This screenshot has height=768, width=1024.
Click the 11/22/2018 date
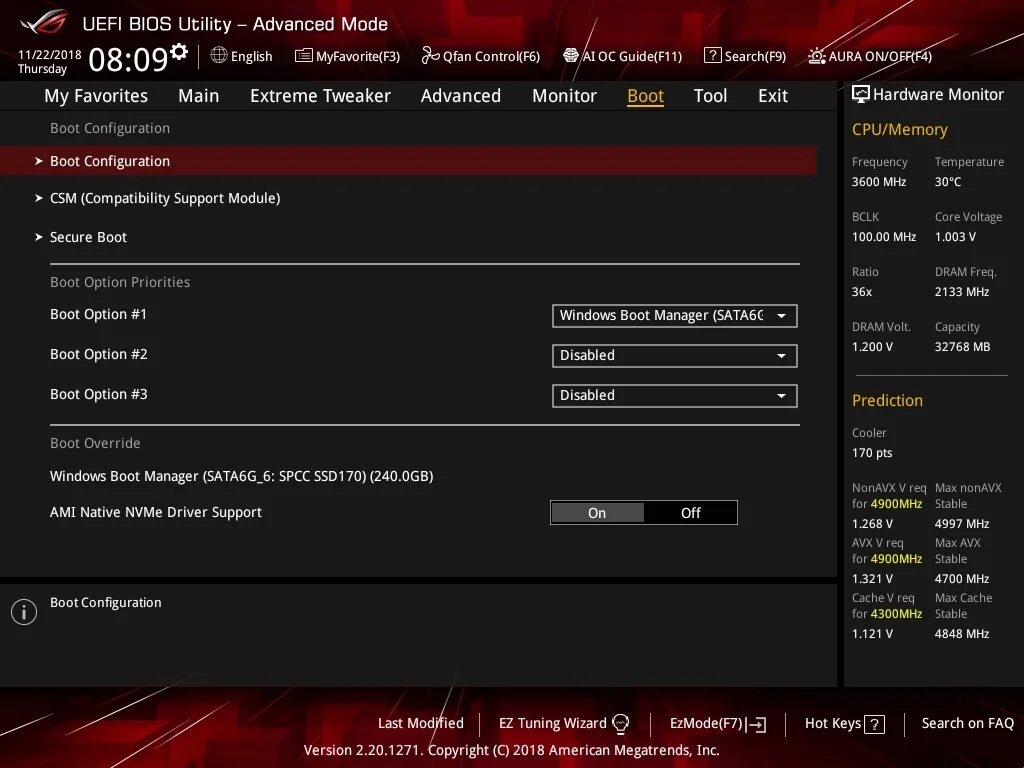coord(50,54)
